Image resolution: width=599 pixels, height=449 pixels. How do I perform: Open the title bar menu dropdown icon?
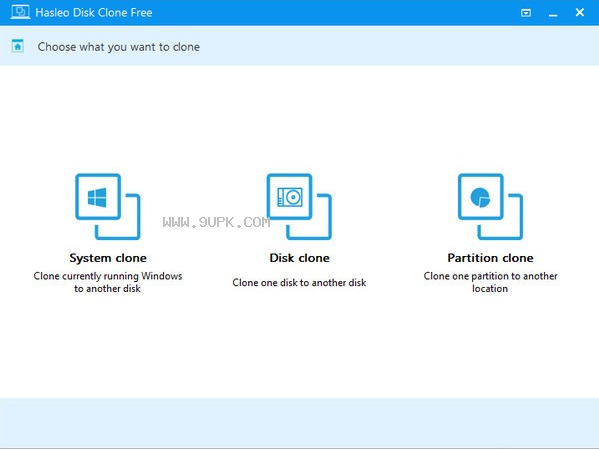(526, 13)
